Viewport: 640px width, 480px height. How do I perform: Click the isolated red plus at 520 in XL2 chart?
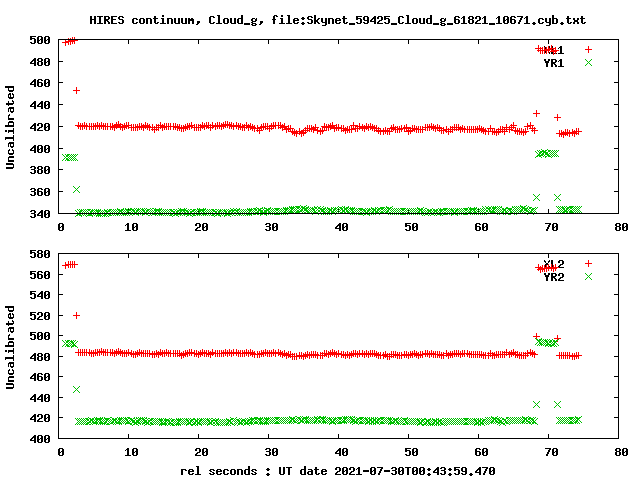76,316
